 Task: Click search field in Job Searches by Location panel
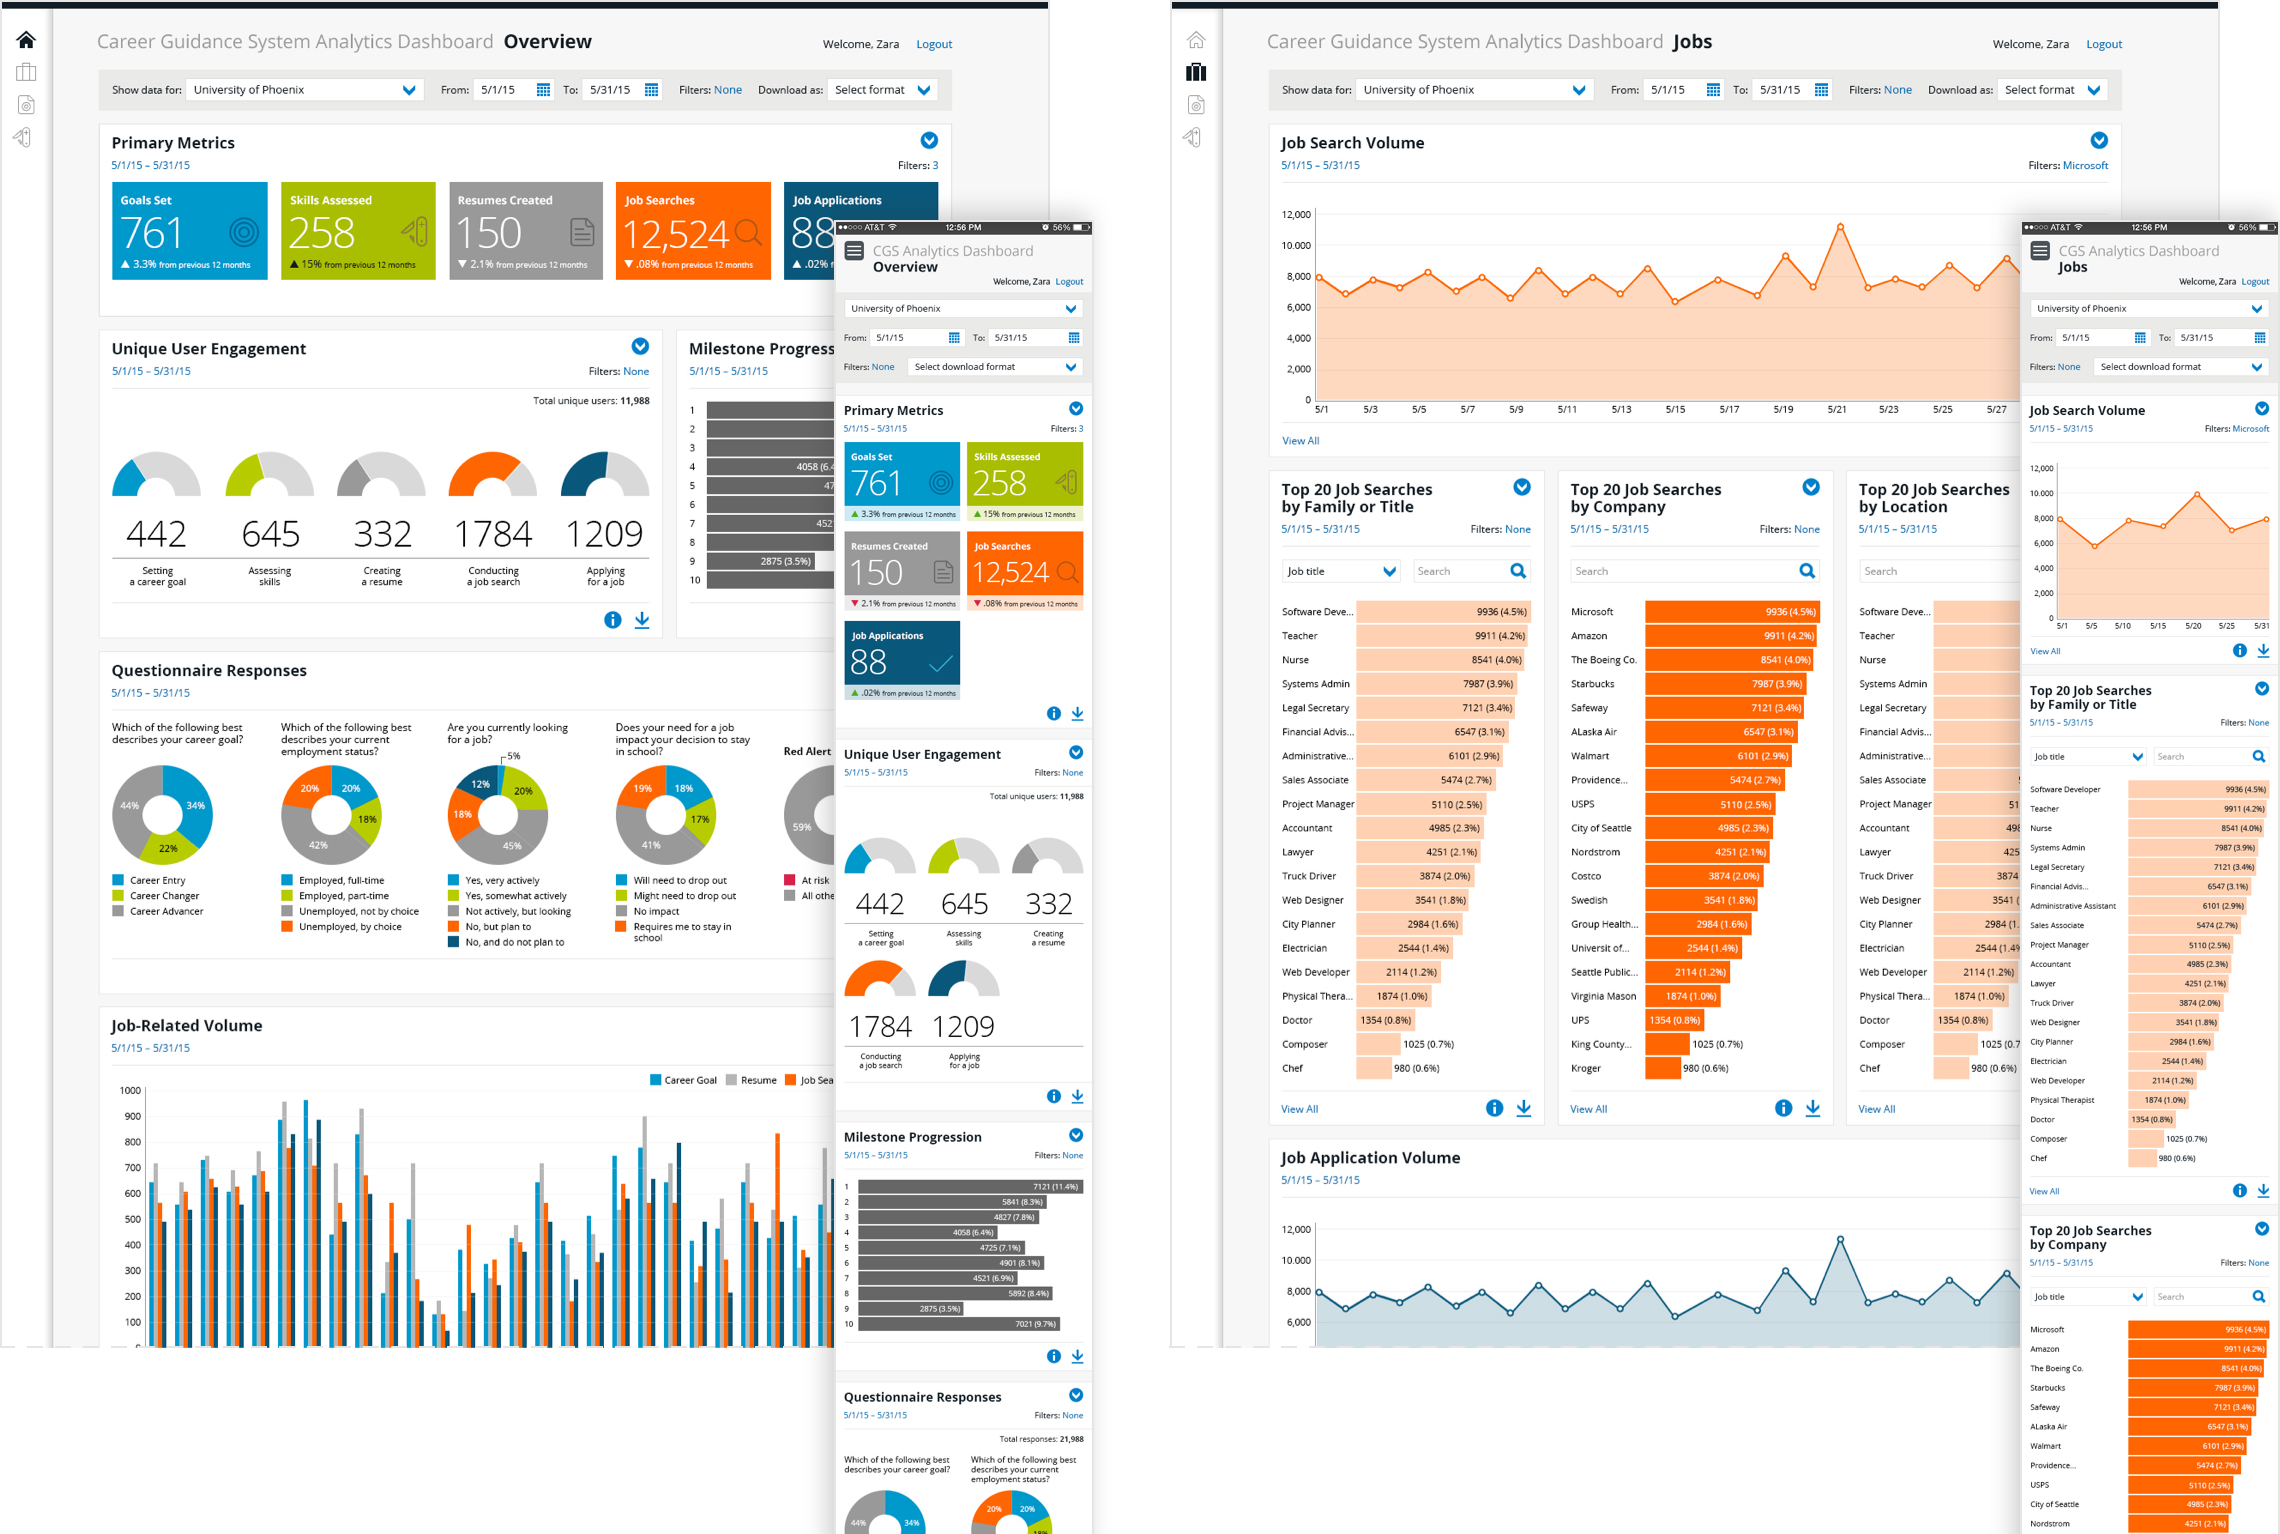point(1938,571)
